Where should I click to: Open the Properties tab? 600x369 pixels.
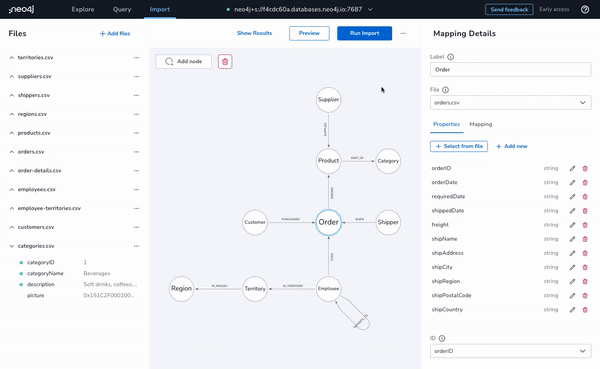click(x=447, y=124)
